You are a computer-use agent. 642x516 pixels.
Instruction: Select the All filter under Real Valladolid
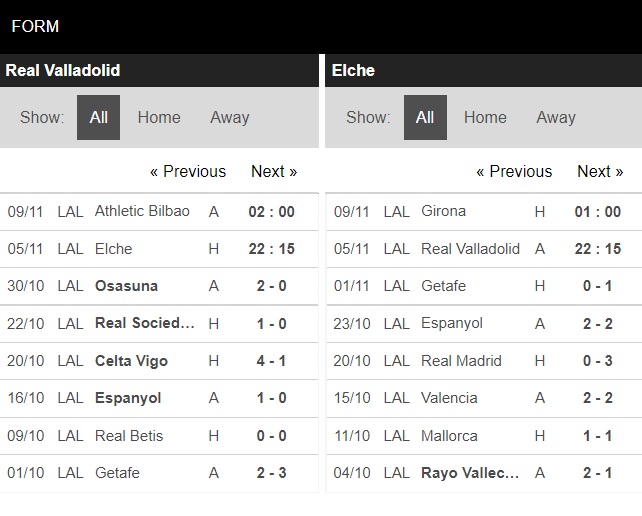[x=98, y=118]
